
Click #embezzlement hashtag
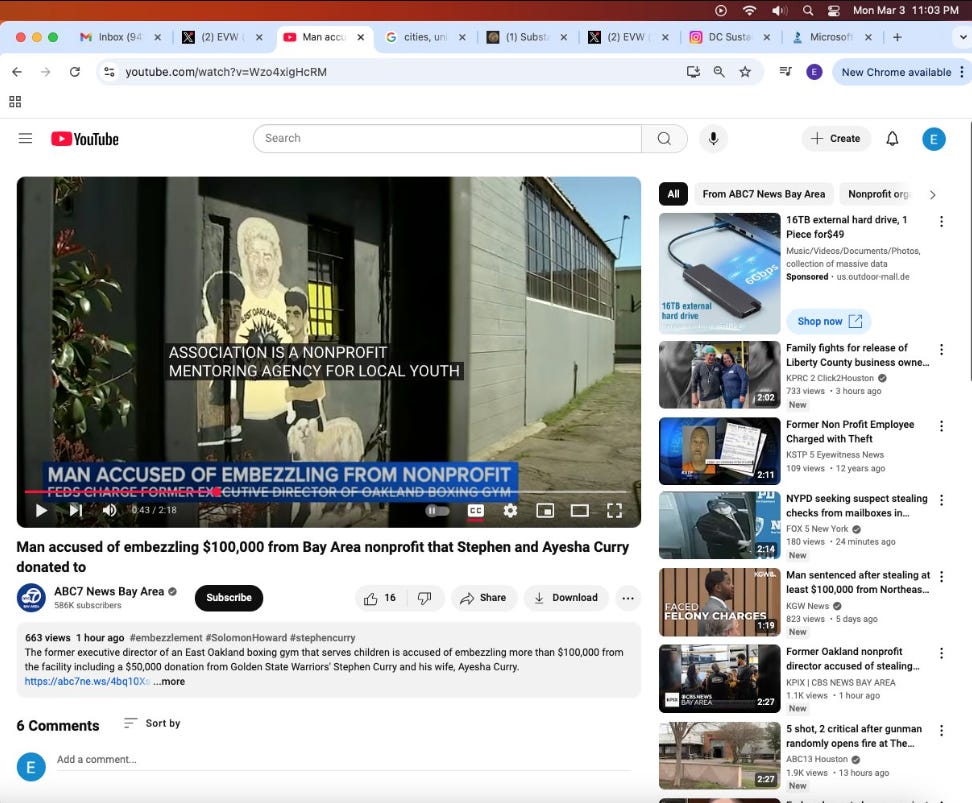[x=166, y=637]
